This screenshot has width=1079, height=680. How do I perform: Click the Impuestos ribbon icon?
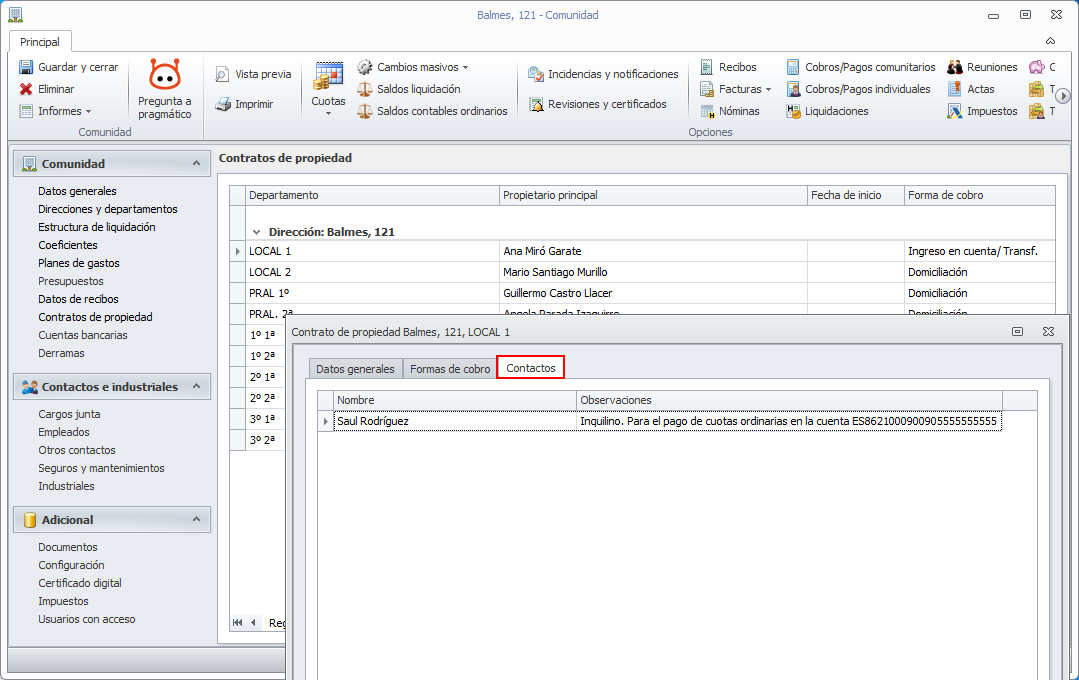coord(955,111)
